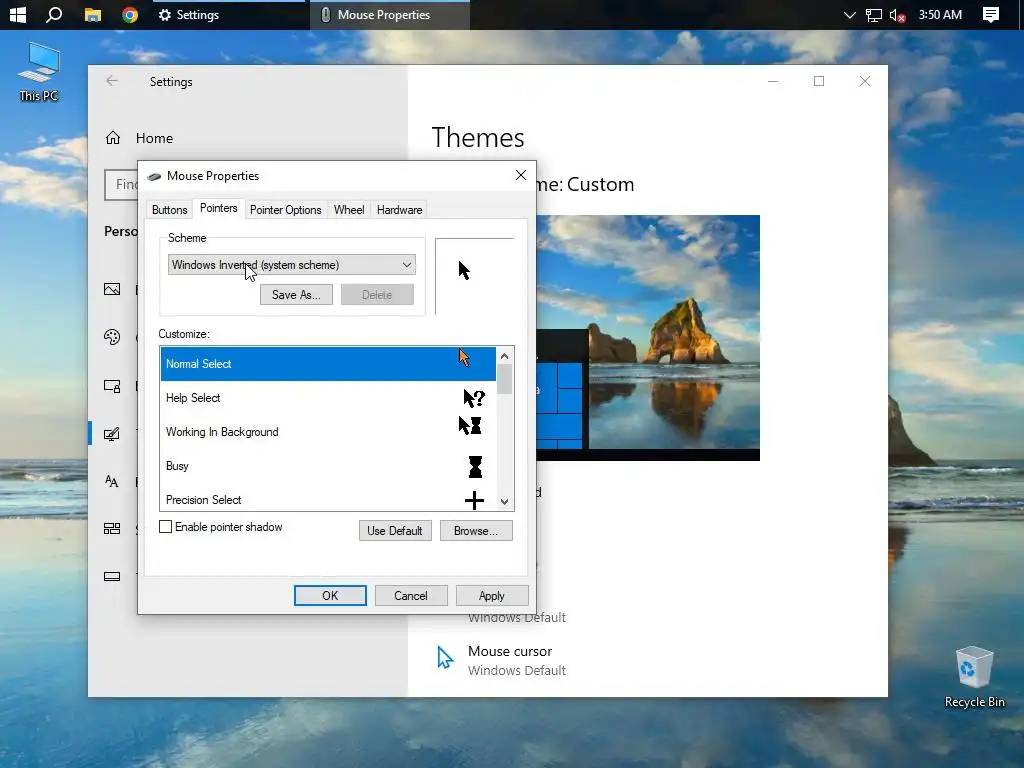
Task: Switch to Mouse Properties taskbar button
Action: (x=390, y=14)
